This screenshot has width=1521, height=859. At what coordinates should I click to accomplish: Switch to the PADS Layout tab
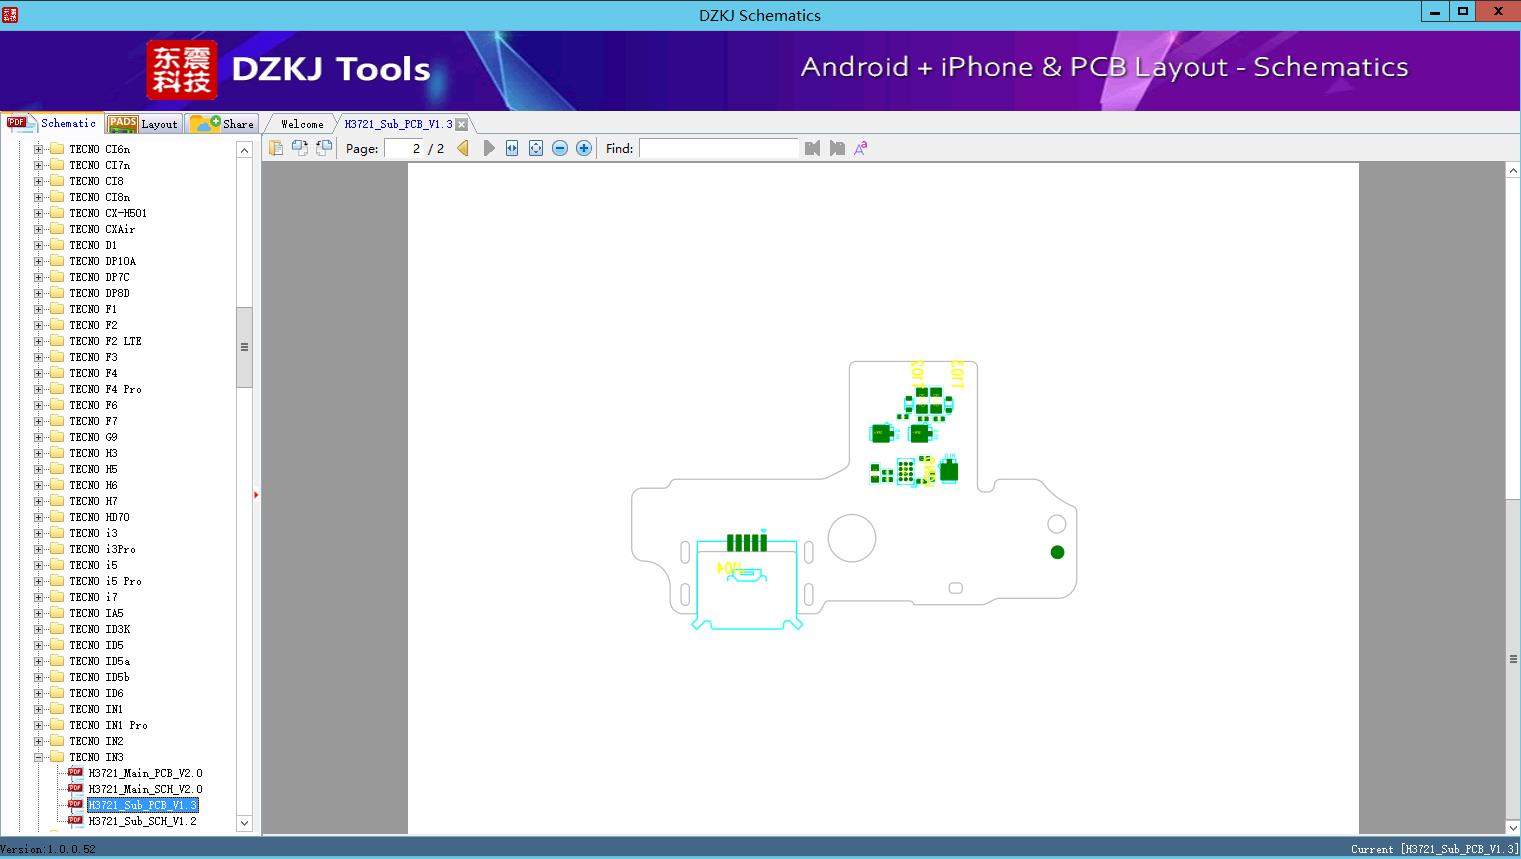click(x=143, y=124)
